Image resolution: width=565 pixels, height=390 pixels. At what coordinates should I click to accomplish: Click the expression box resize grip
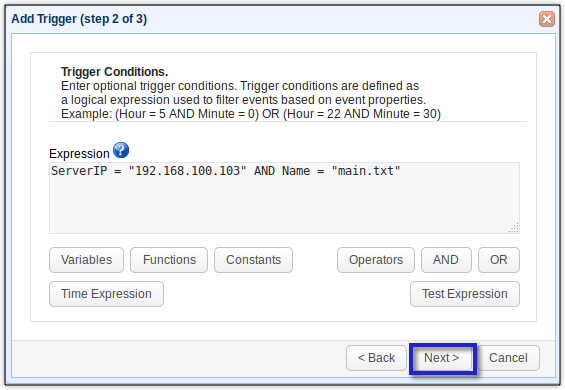tap(514, 228)
